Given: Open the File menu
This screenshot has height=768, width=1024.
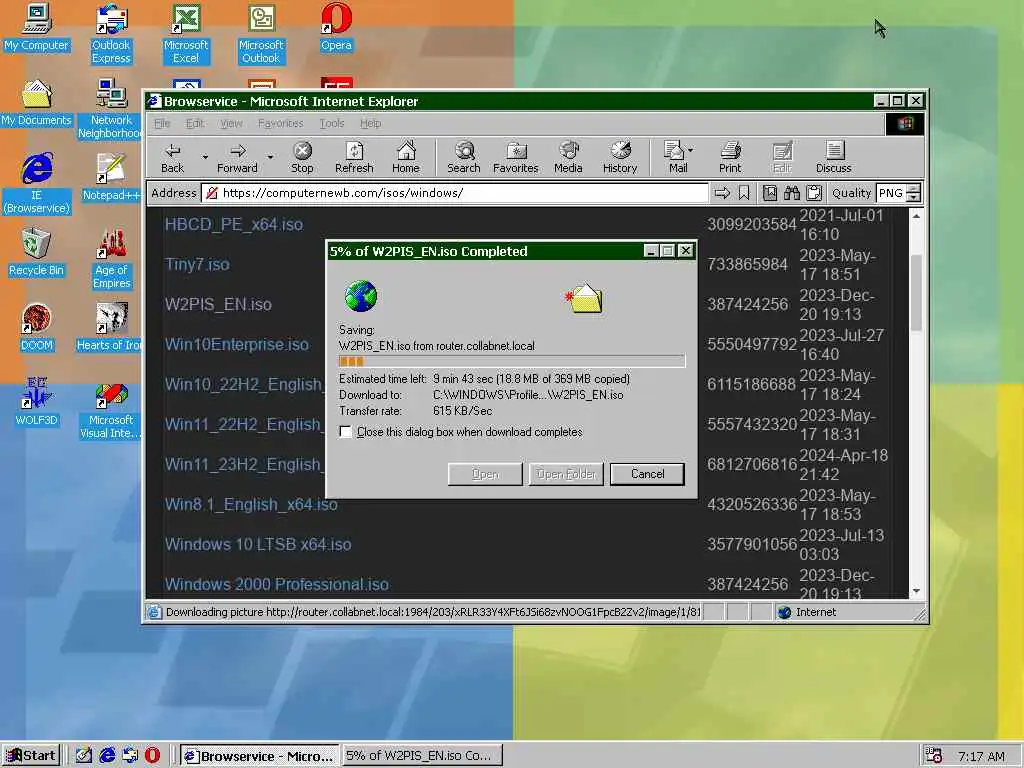Looking at the screenshot, I should coord(162,123).
